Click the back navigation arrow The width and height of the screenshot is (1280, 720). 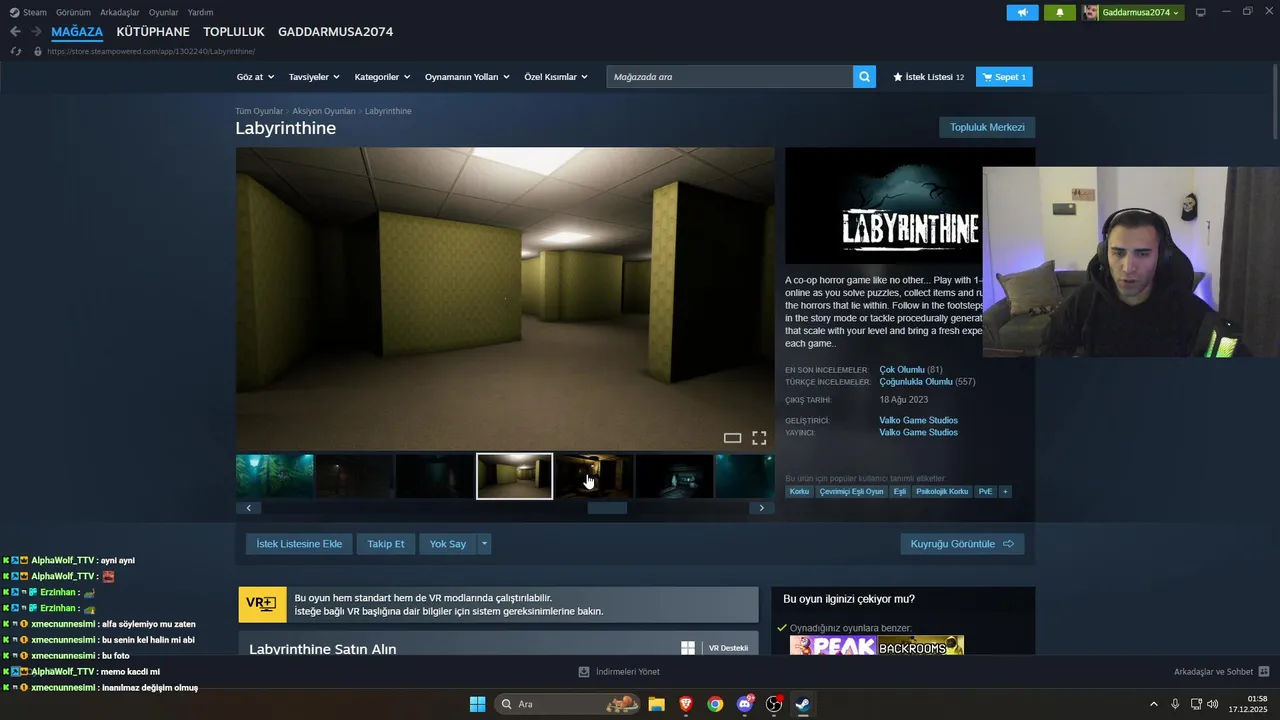coord(15,32)
